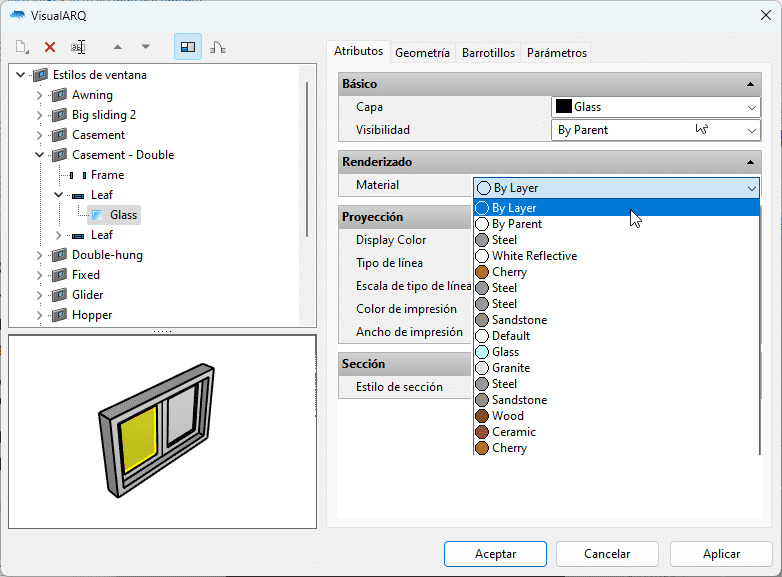This screenshot has width=782, height=577.
Task: Collapse the Estilos de ventana root node
Action: pyautogui.click(x=20, y=75)
